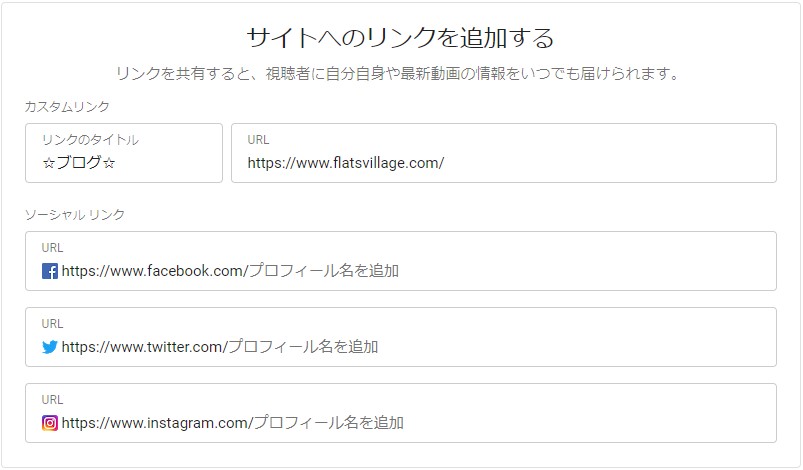Viewport: 803px width, 470px height.
Task: Focus the Twitter profile URL field
Action: coord(401,337)
